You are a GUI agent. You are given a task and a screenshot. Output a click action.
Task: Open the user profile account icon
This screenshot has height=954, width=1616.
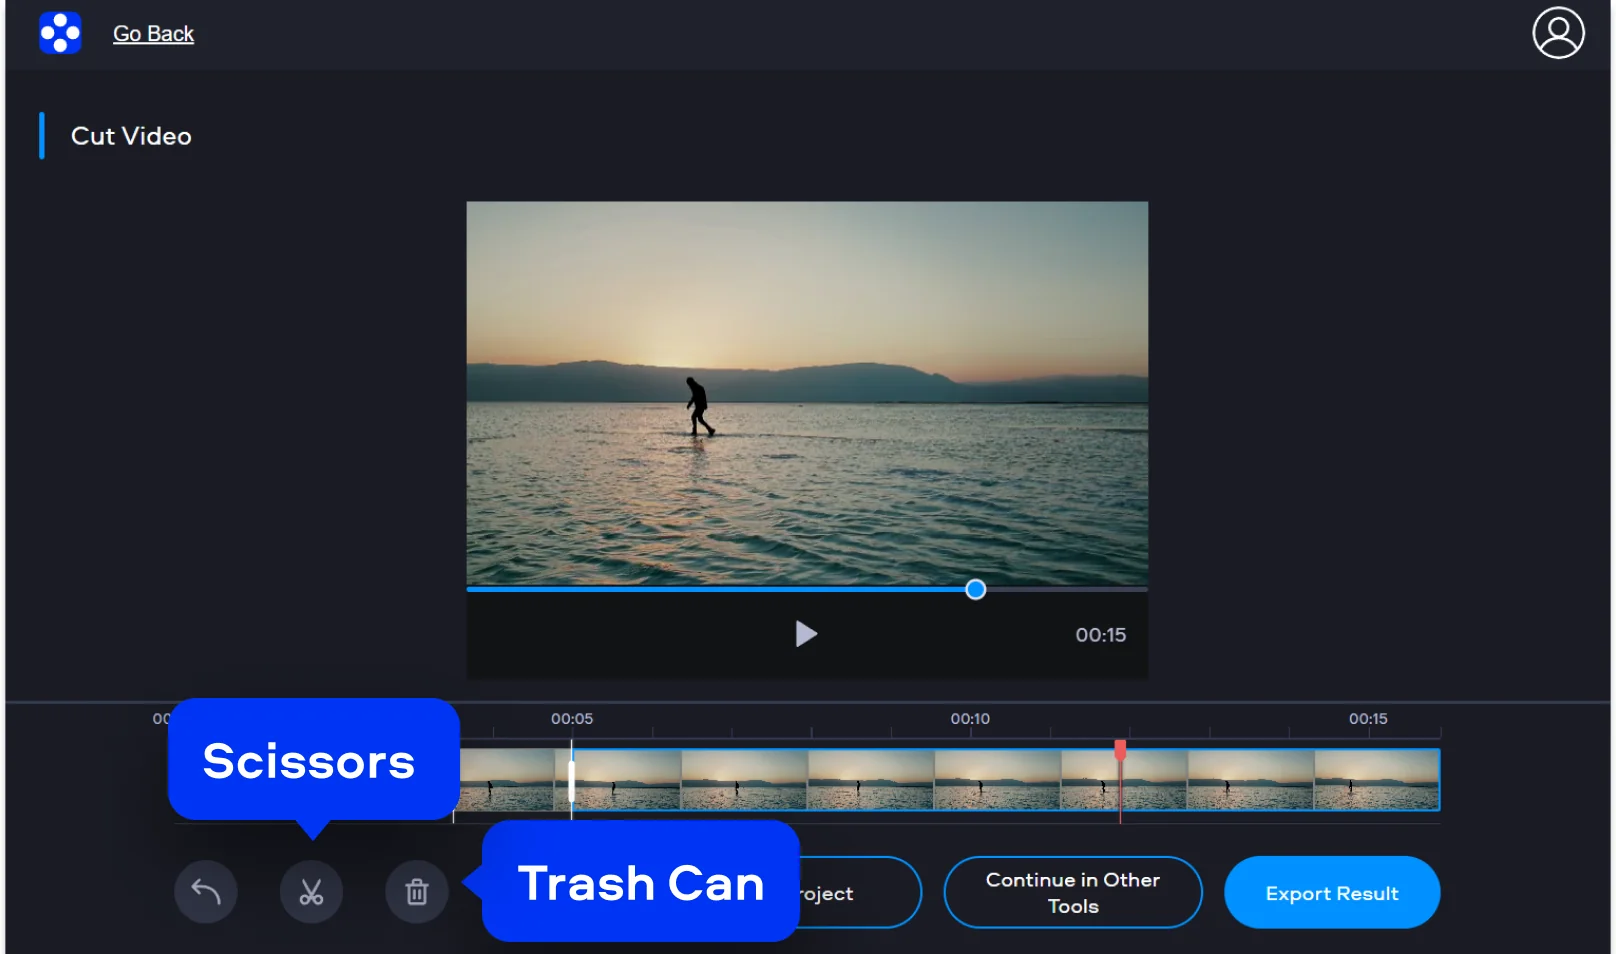pos(1558,33)
